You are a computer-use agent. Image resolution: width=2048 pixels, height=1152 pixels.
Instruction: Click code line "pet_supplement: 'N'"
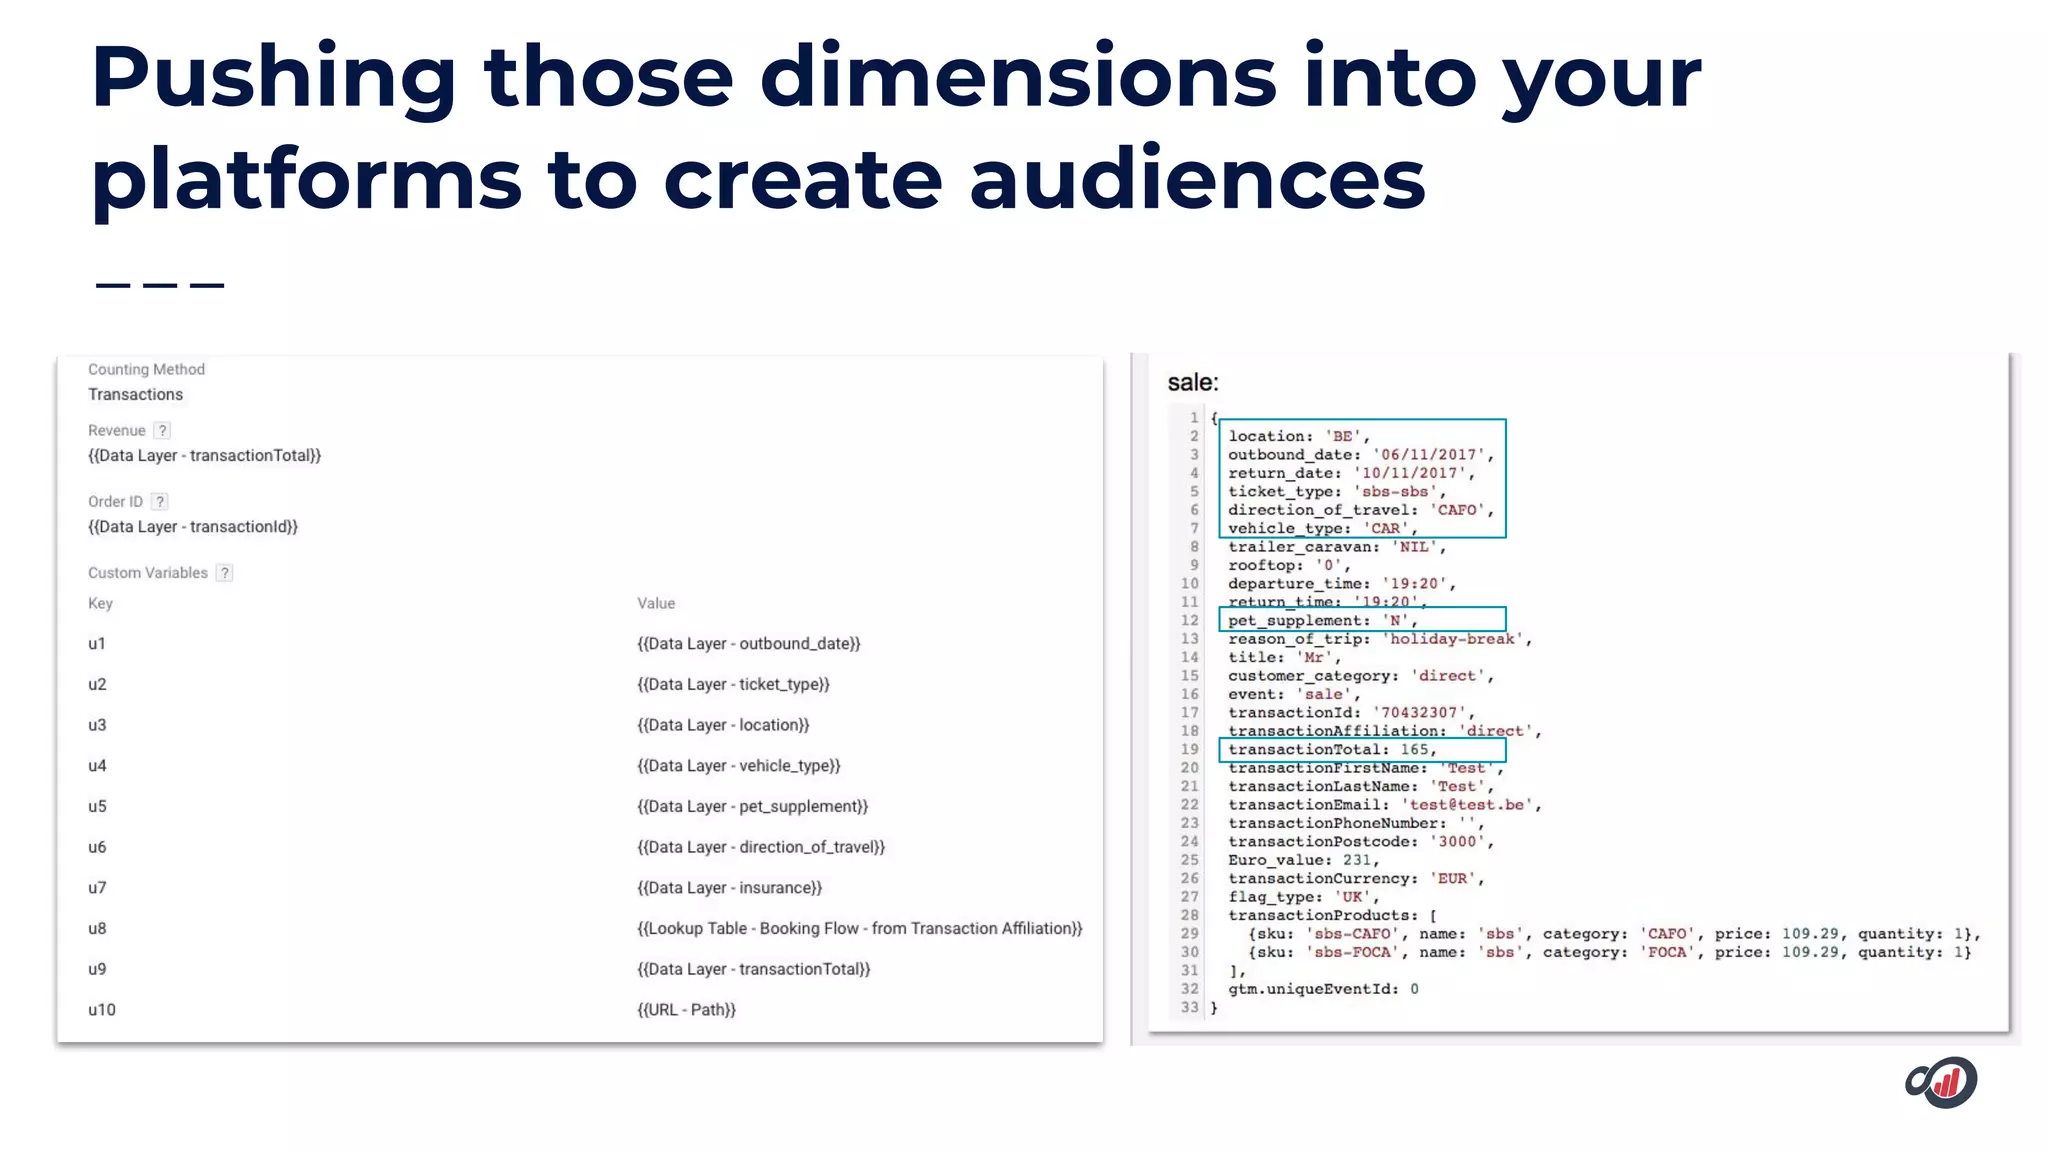click(1323, 621)
